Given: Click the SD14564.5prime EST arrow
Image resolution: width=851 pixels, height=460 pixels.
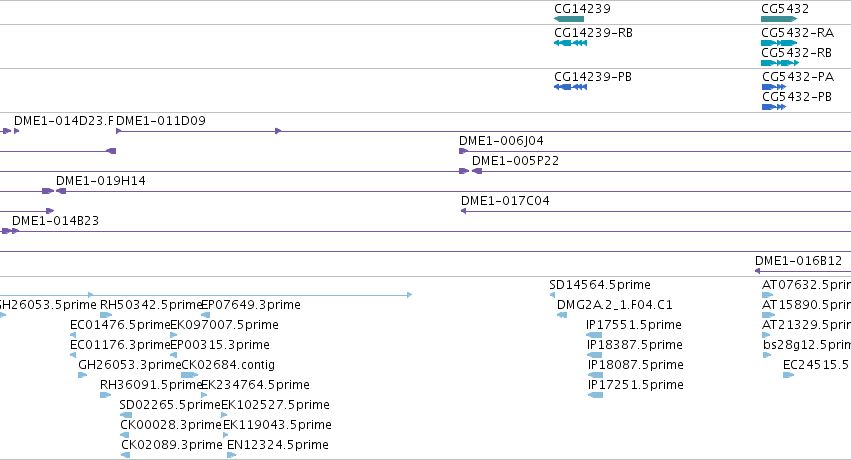Looking at the screenshot, I should 552,295.
